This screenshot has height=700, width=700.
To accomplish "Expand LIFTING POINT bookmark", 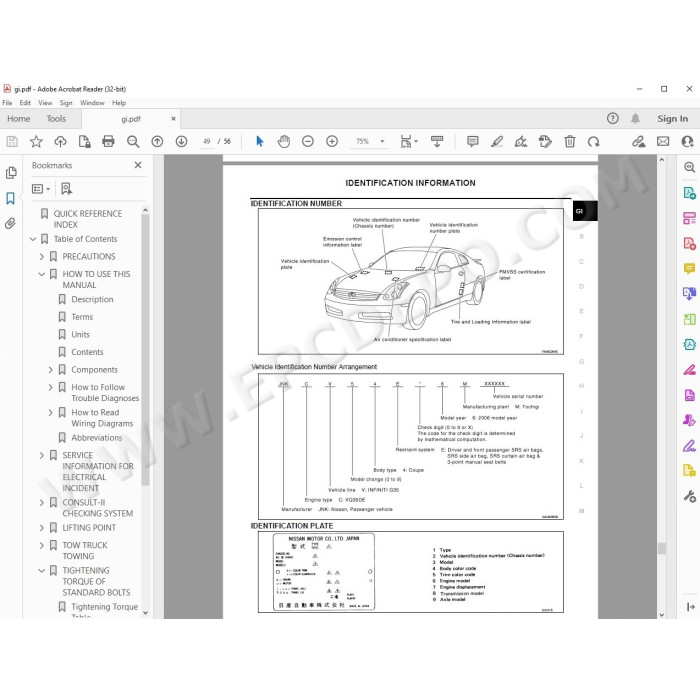I will (x=42, y=528).
